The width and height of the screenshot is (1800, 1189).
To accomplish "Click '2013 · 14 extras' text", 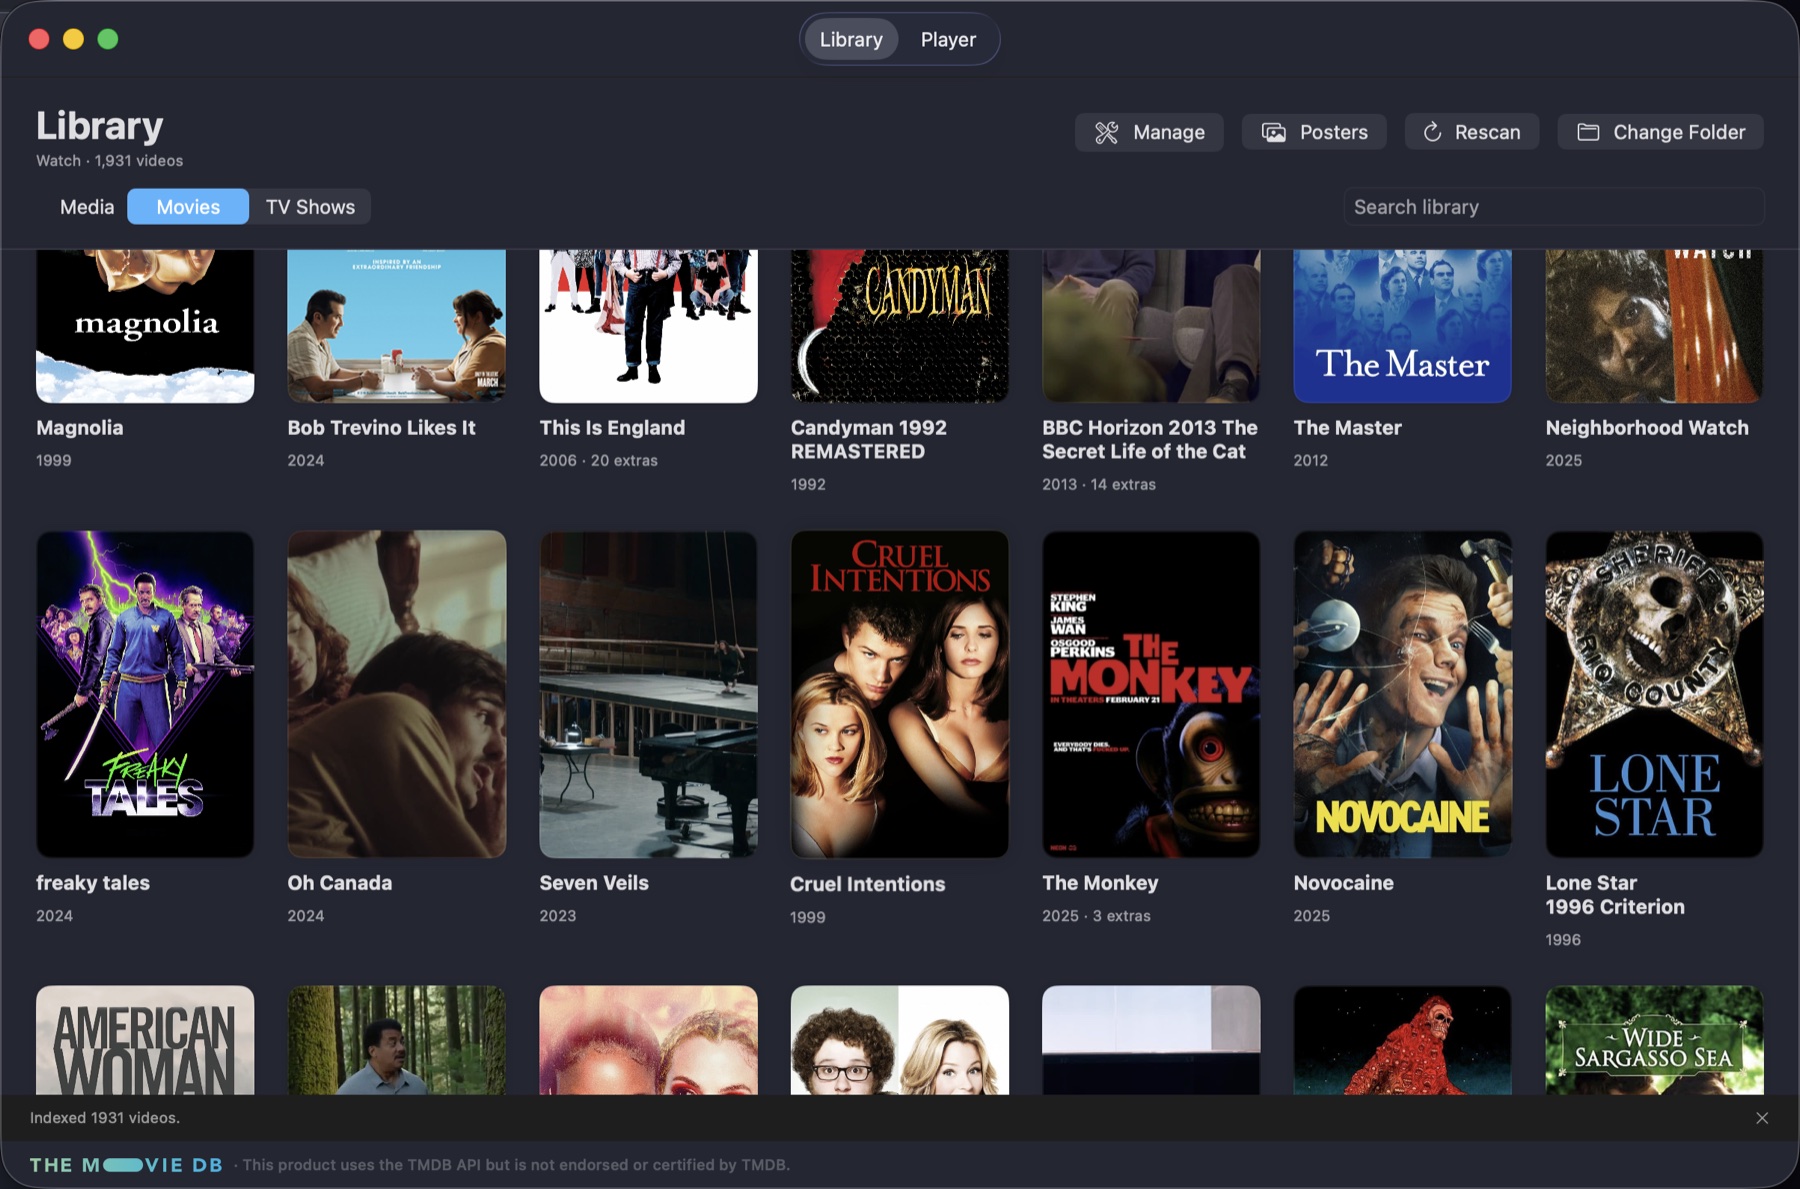I will pyautogui.click(x=1099, y=484).
